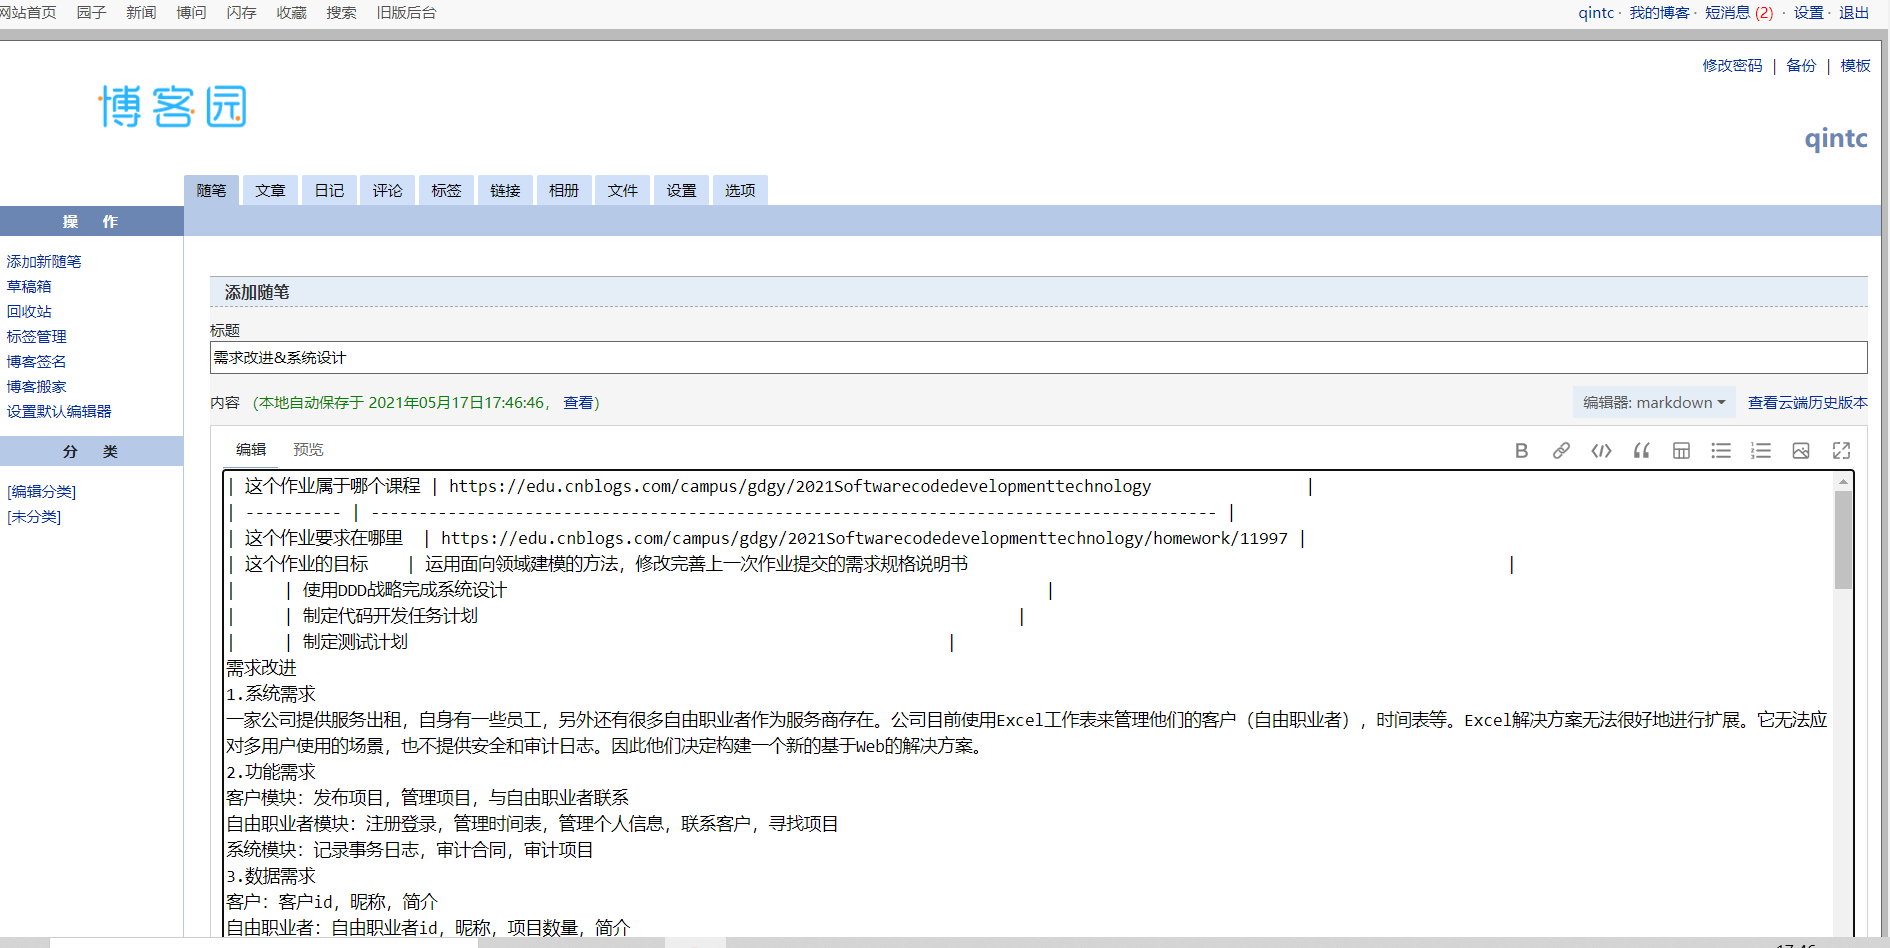Open the 设置 tab in the blog admin
The image size is (1890, 948).
tap(681, 190)
